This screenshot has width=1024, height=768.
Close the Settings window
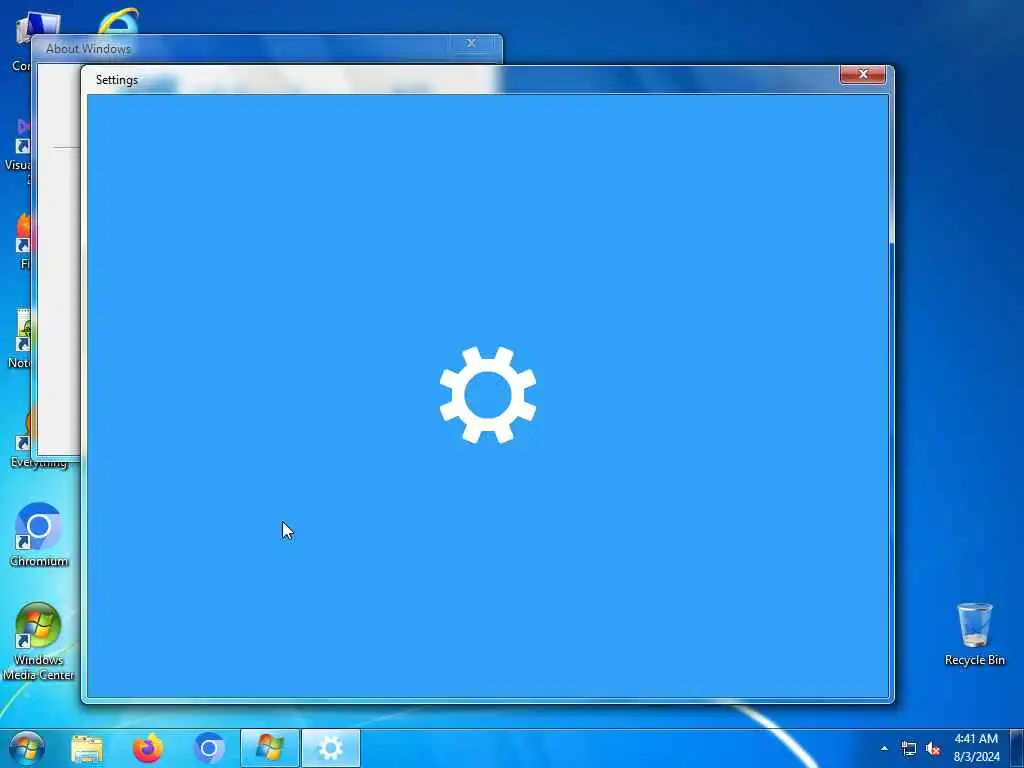pos(863,74)
